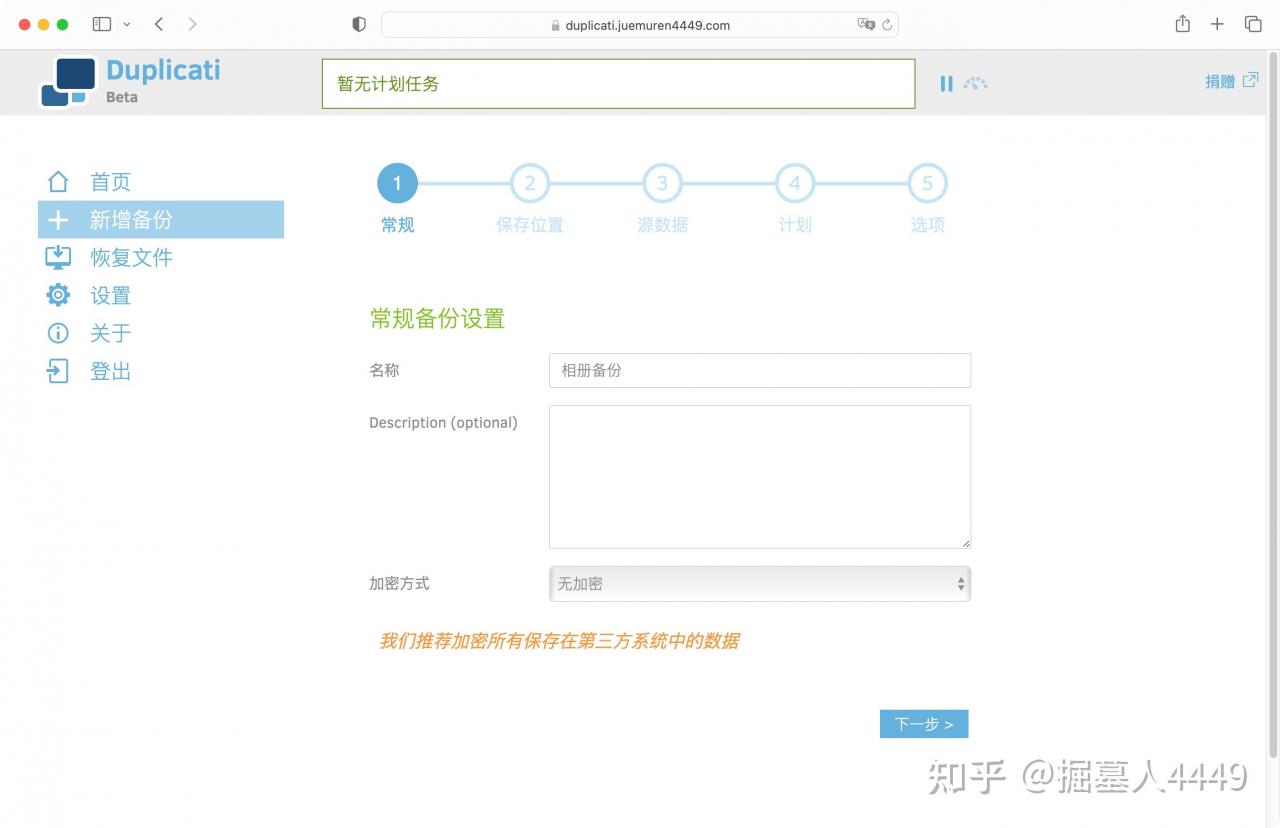Image resolution: width=1280 pixels, height=828 pixels.
Task: Click the info icon beside 关于
Action: pos(58,333)
